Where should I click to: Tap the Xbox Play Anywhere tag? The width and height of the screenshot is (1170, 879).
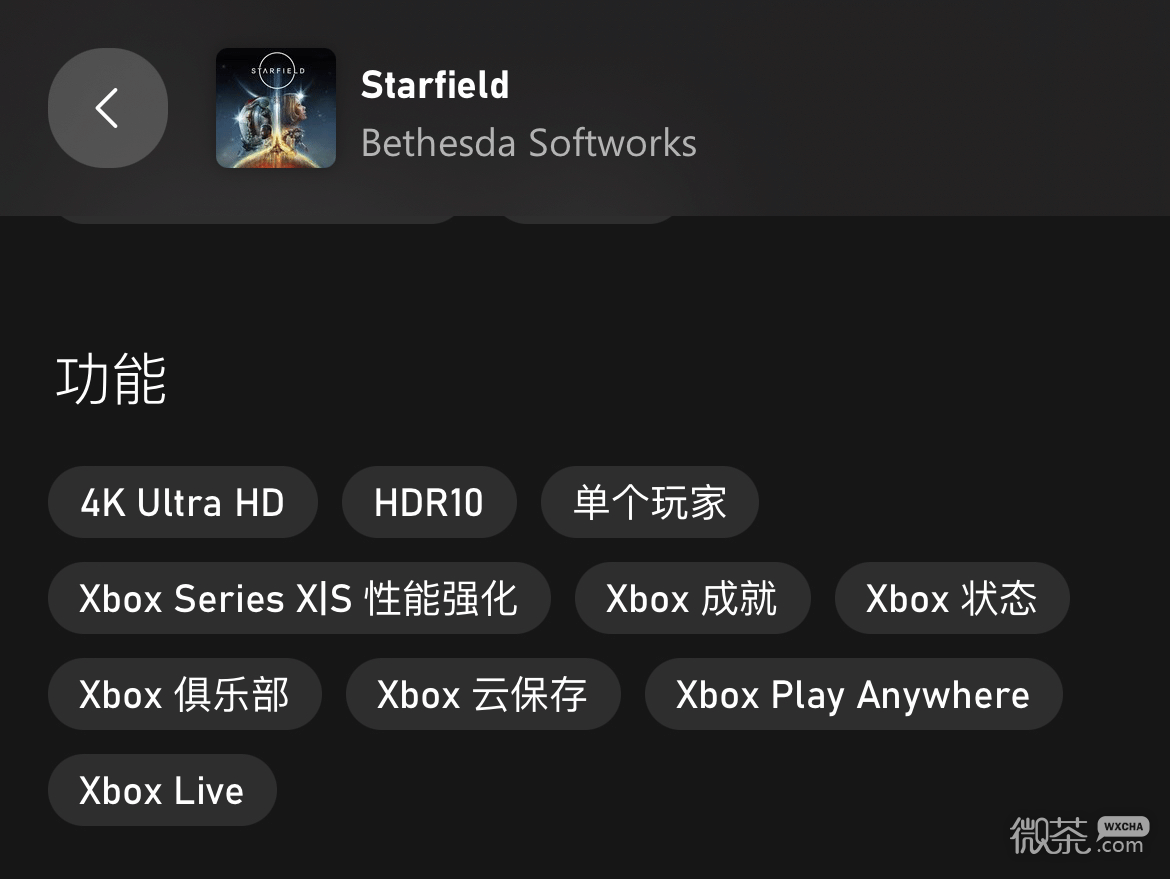[x=853, y=694]
